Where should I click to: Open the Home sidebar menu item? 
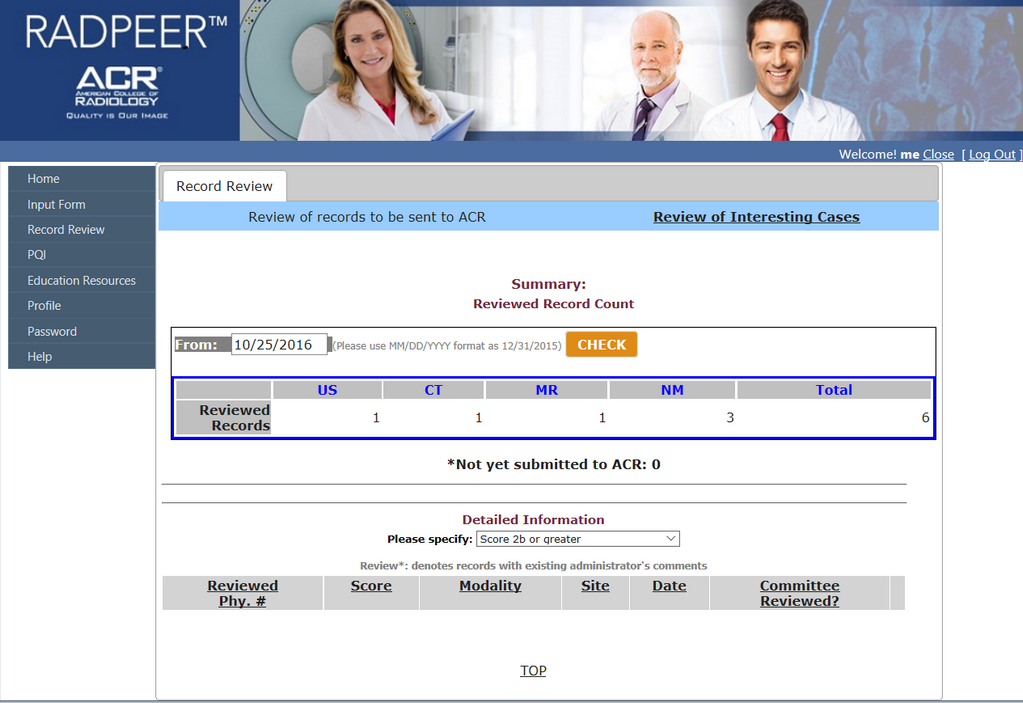coord(44,179)
